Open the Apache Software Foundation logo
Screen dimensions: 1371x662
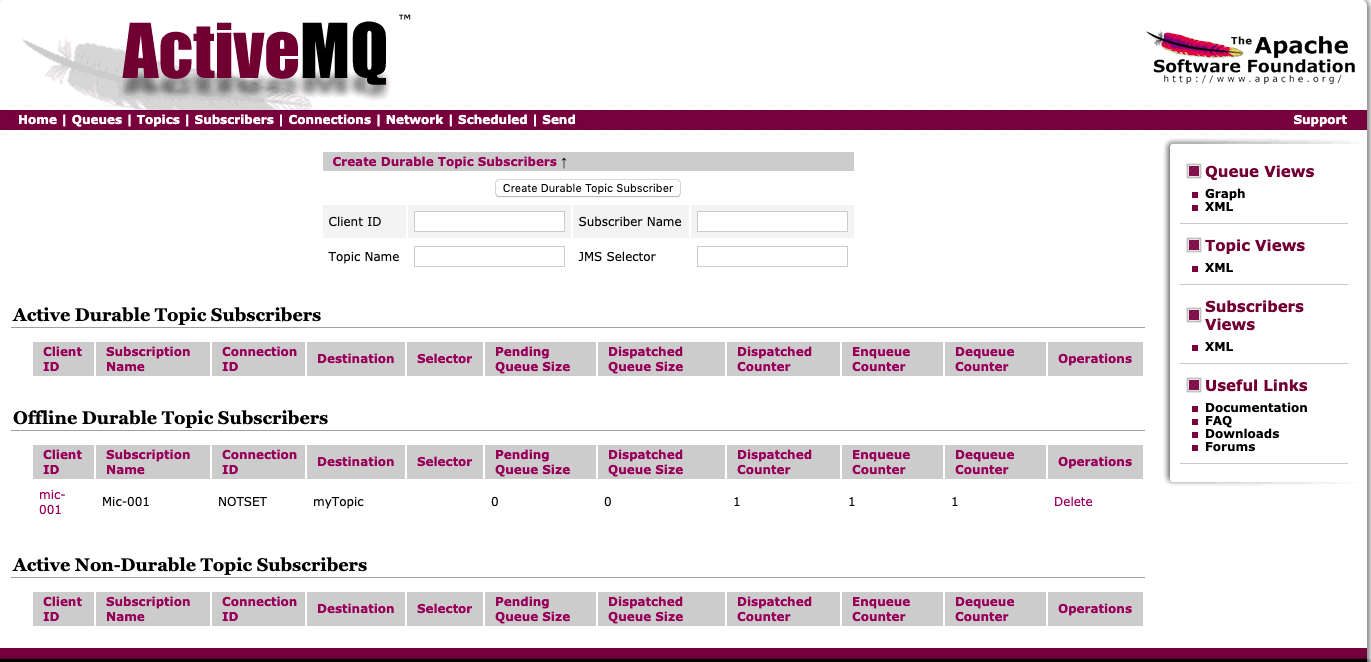tap(1251, 56)
